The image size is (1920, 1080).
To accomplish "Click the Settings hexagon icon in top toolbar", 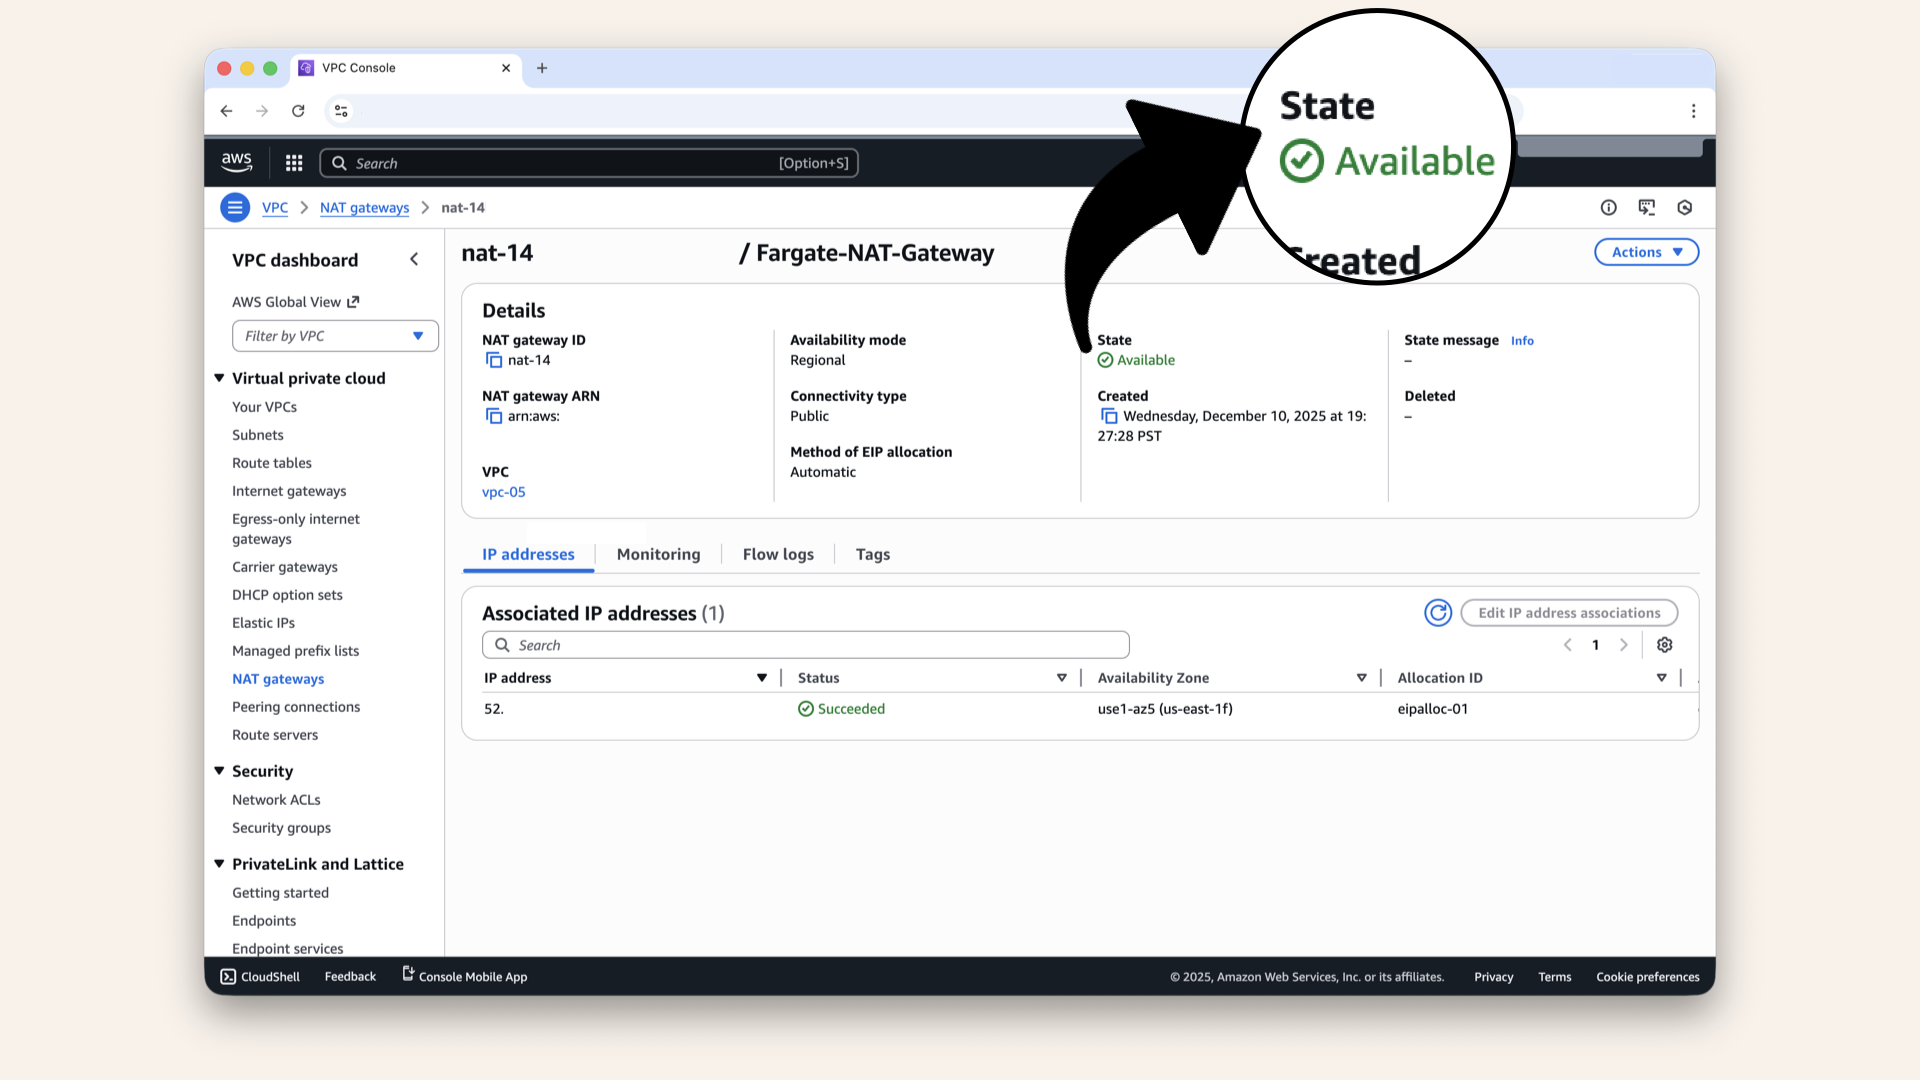I will point(1685,207).
